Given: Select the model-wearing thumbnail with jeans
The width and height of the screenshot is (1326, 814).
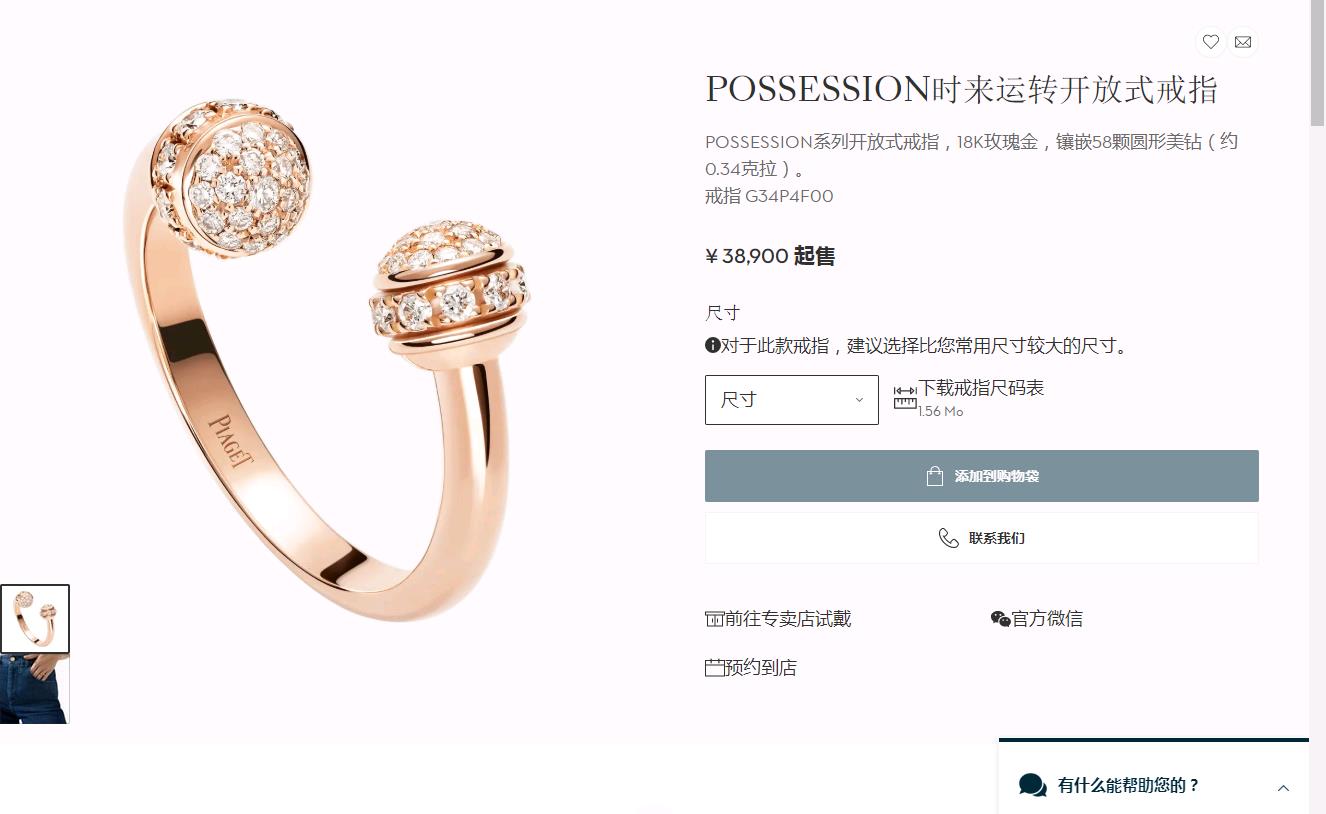Looking at the screenshot, I should (x=35, y=689).
